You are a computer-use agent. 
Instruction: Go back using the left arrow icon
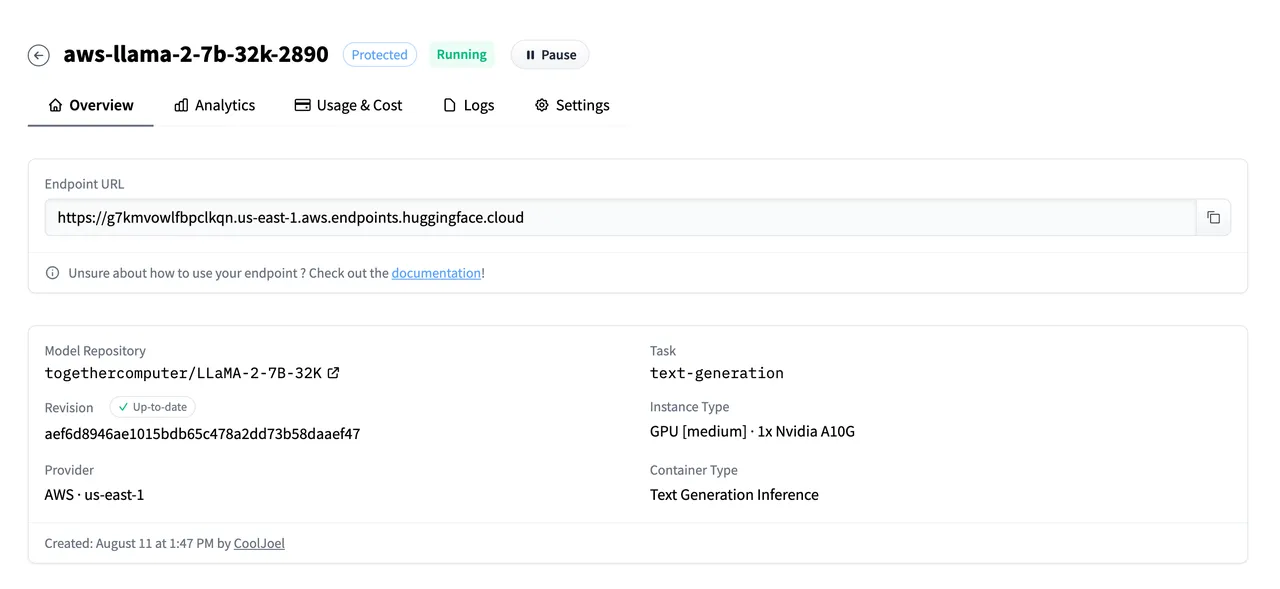(38, 55)
